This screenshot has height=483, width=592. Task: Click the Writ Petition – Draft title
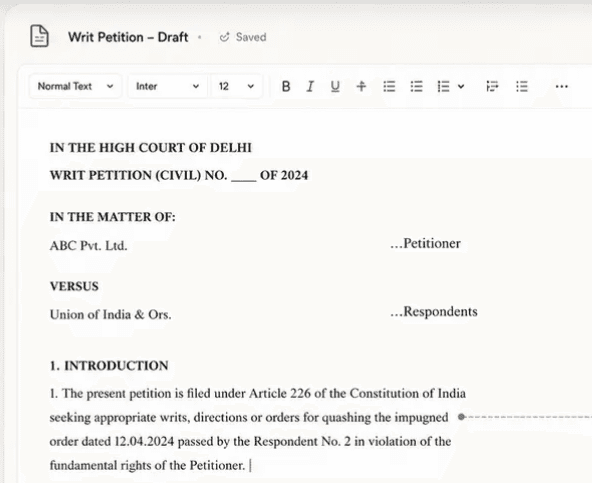[128, 37]
